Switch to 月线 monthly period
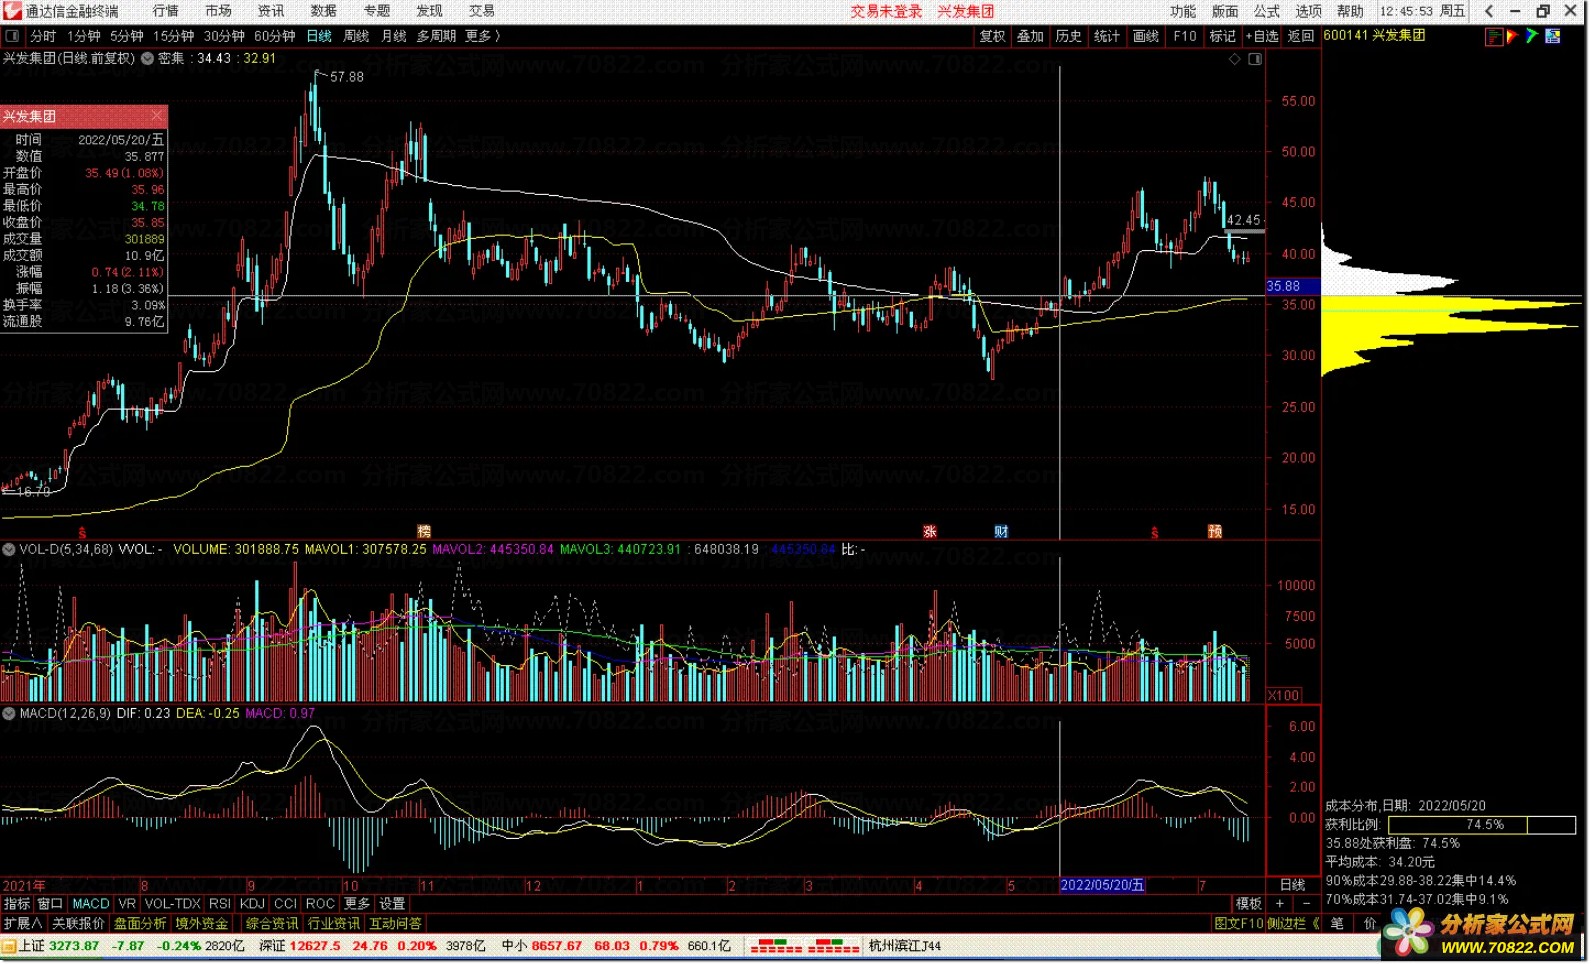1591x964 pixels. pyautogui.click(x=394, y=36)
